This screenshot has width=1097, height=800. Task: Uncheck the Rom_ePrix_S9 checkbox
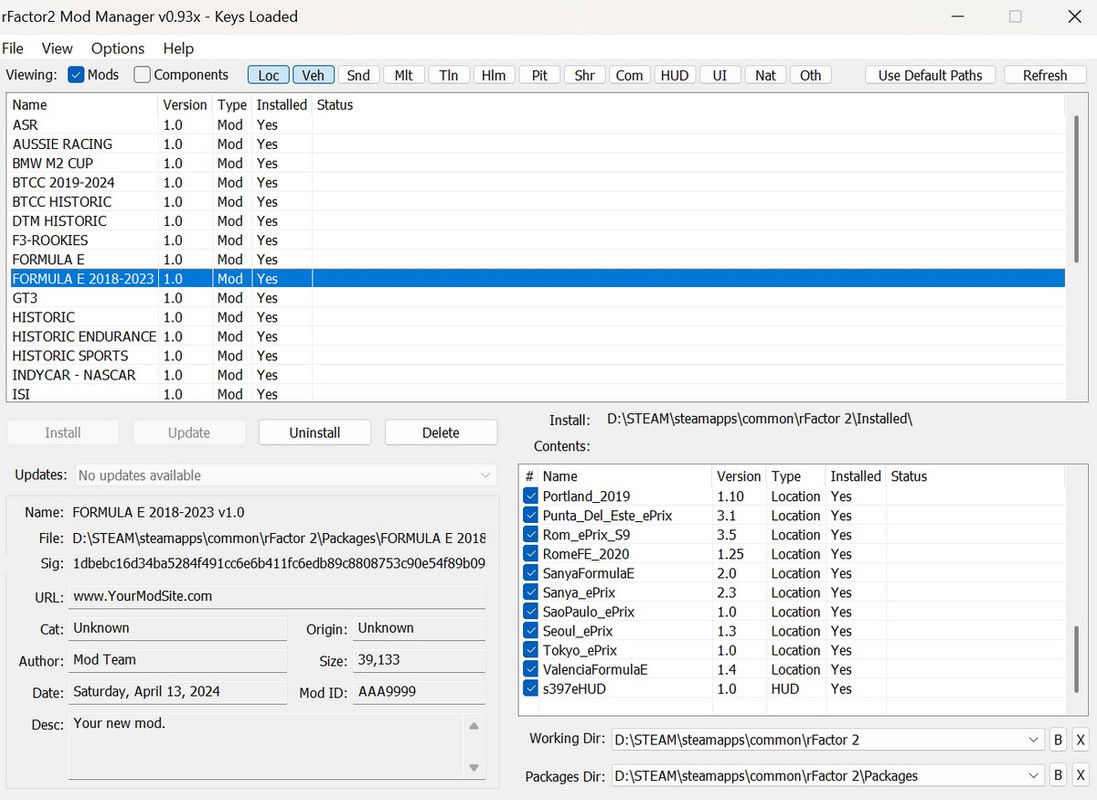pyautogui.click(x=530, y=535)
